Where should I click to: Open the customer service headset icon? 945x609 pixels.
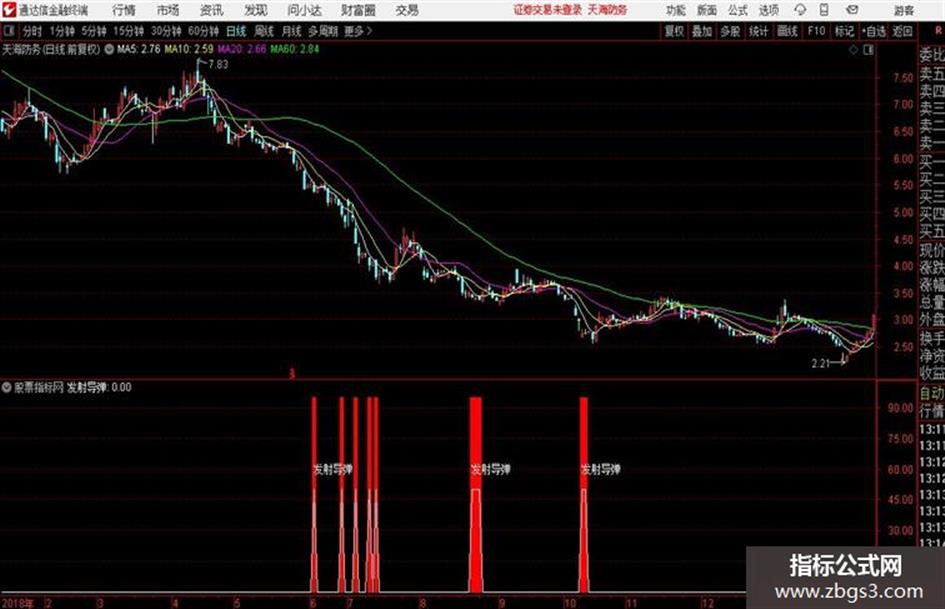[800, 10]
